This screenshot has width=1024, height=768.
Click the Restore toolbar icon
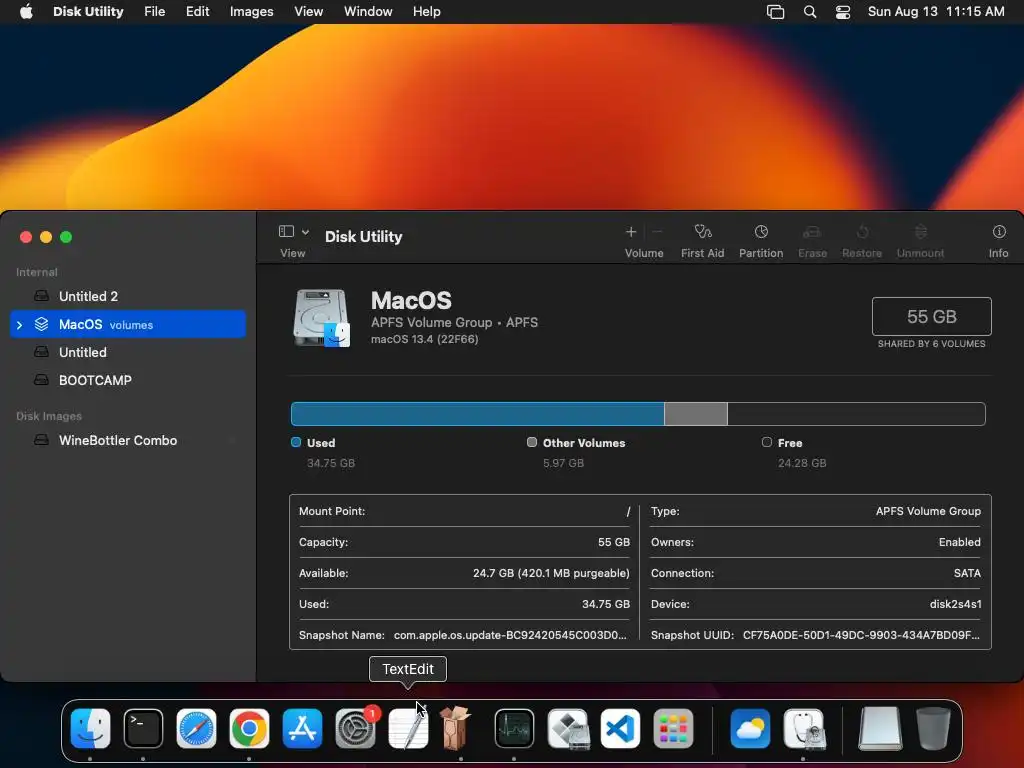[862, 232]
